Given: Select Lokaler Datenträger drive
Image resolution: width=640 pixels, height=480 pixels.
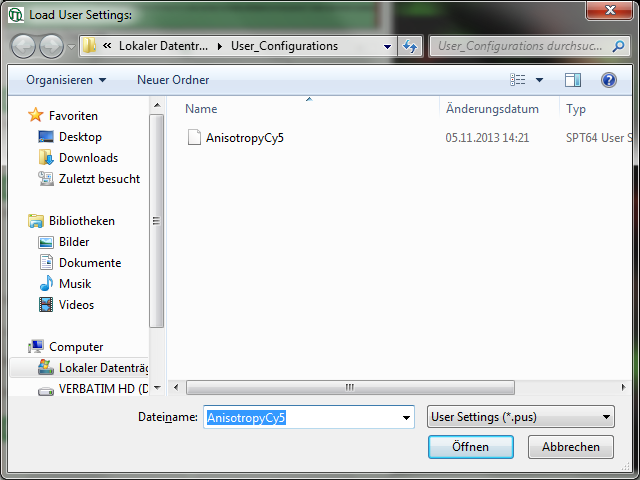Looking at the screenshot, I should [104, 368].
